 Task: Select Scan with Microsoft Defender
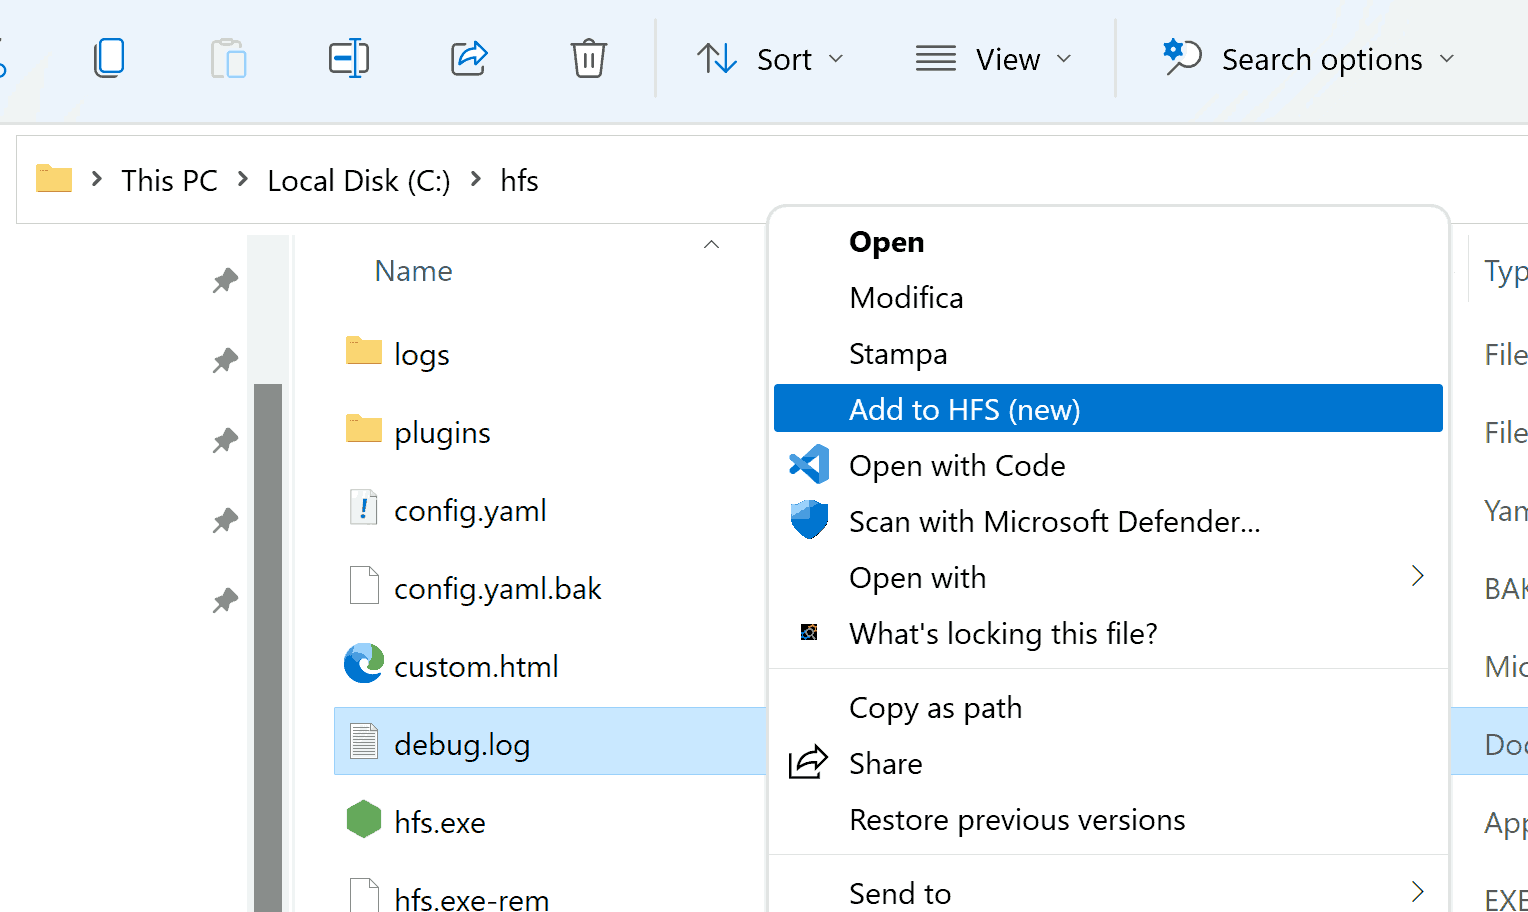[1054, 521]
